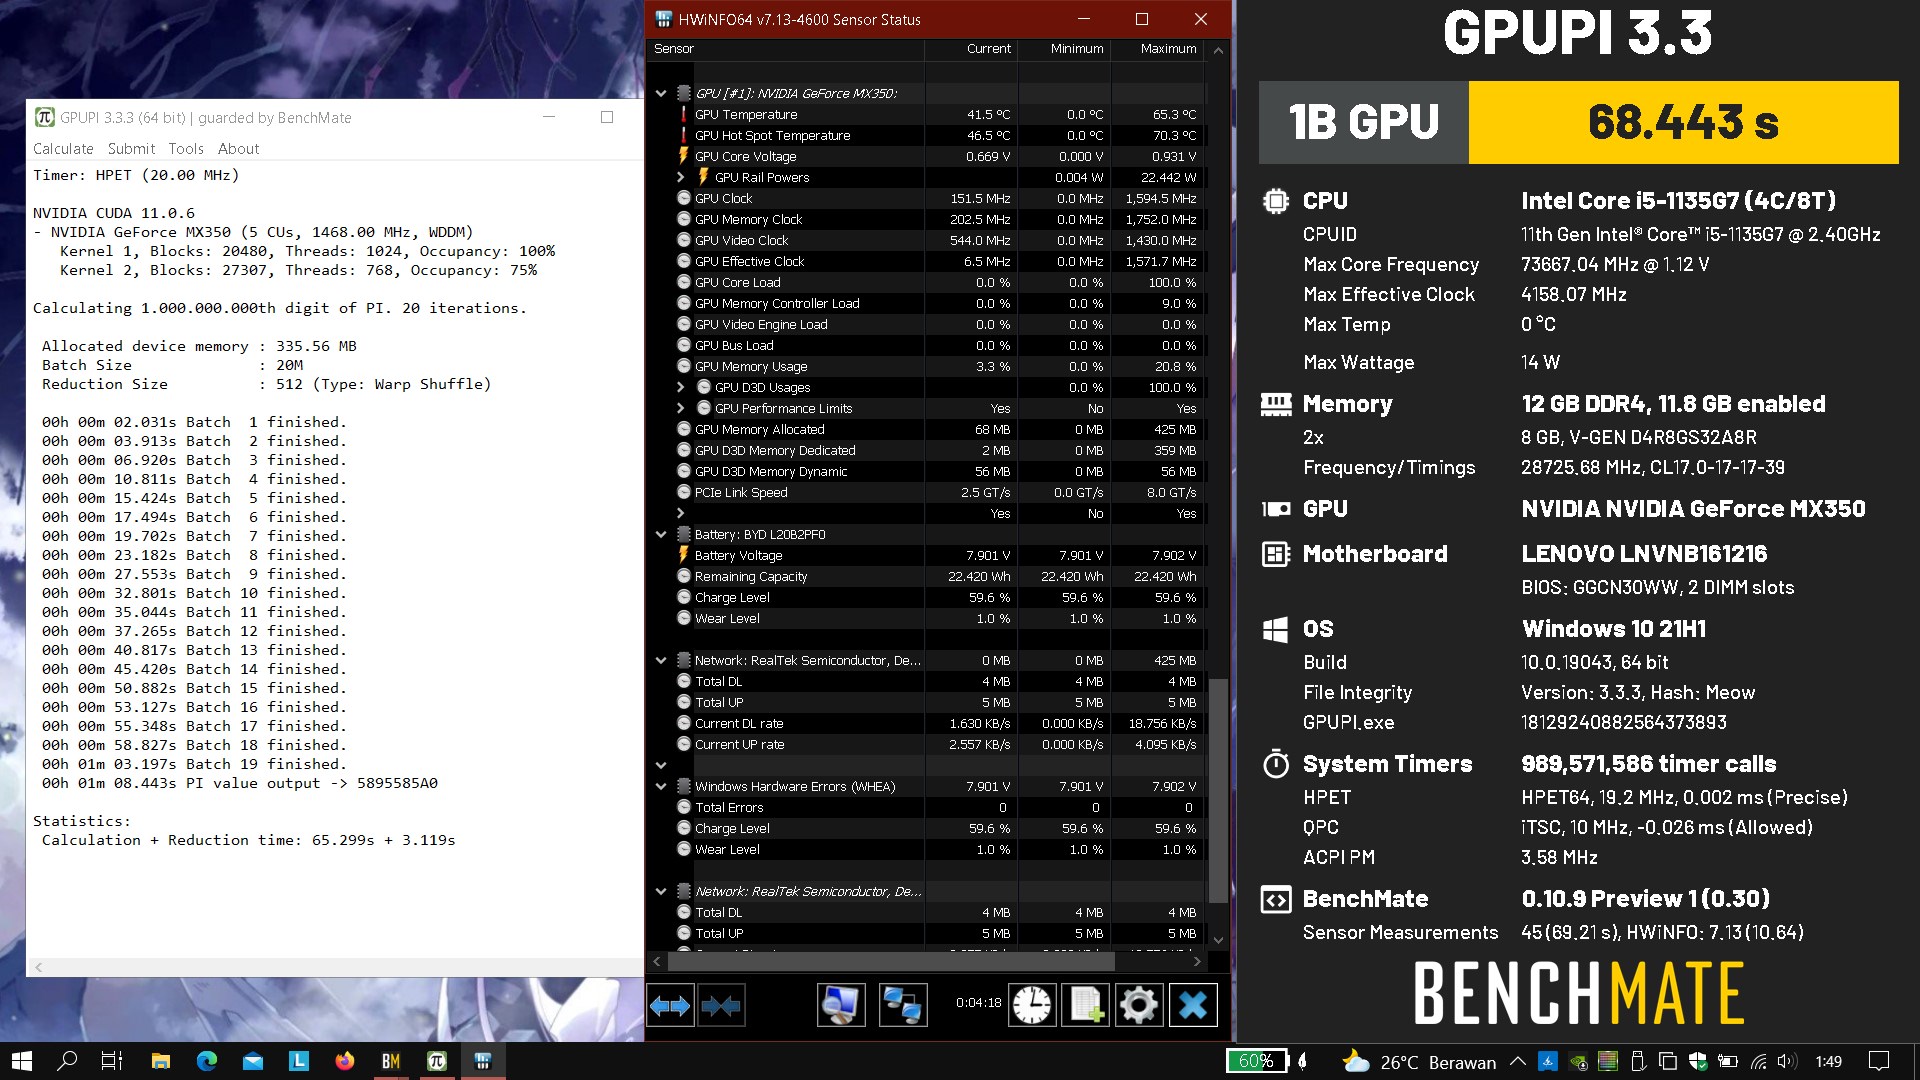This screenshot has height=1080, width=1920.
Task: Open weather widget showing 26°C Berawan
Action: [1418, 1062]
